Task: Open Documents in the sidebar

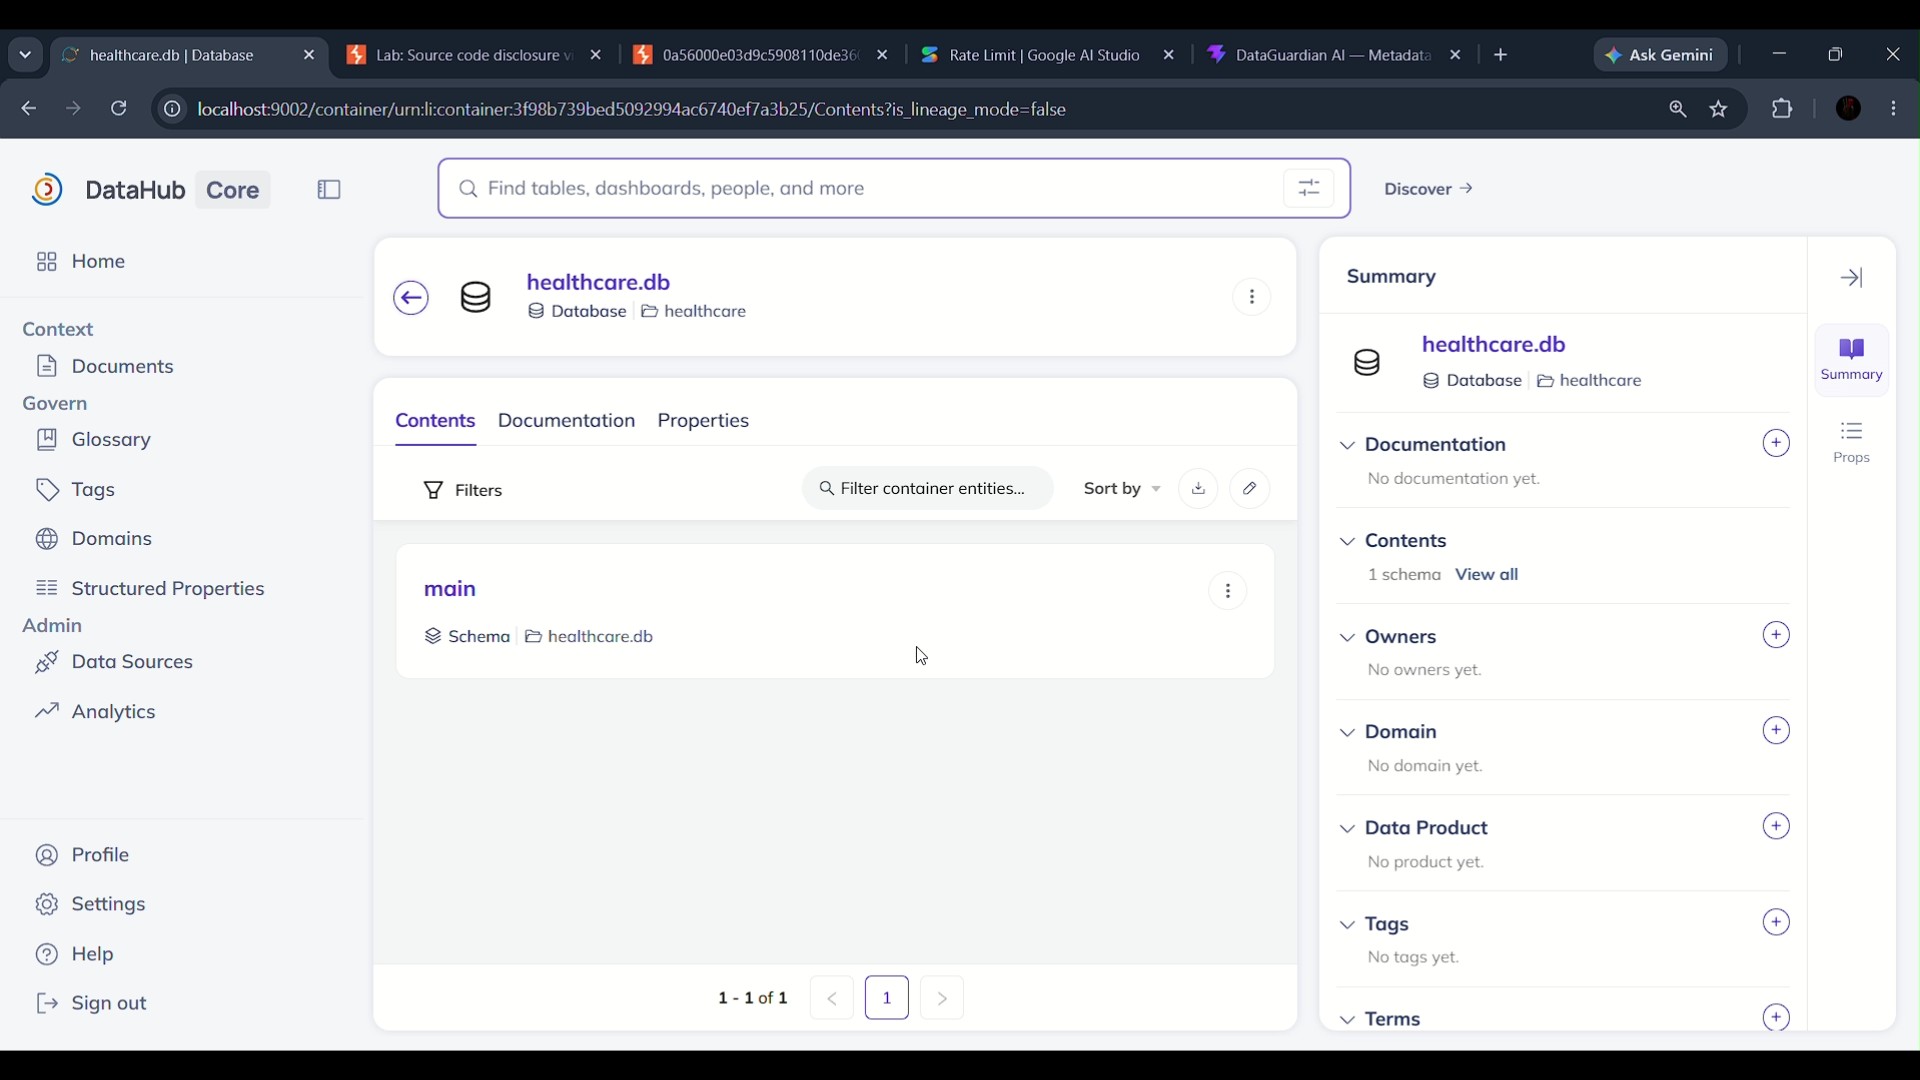Action: [105, 367]
